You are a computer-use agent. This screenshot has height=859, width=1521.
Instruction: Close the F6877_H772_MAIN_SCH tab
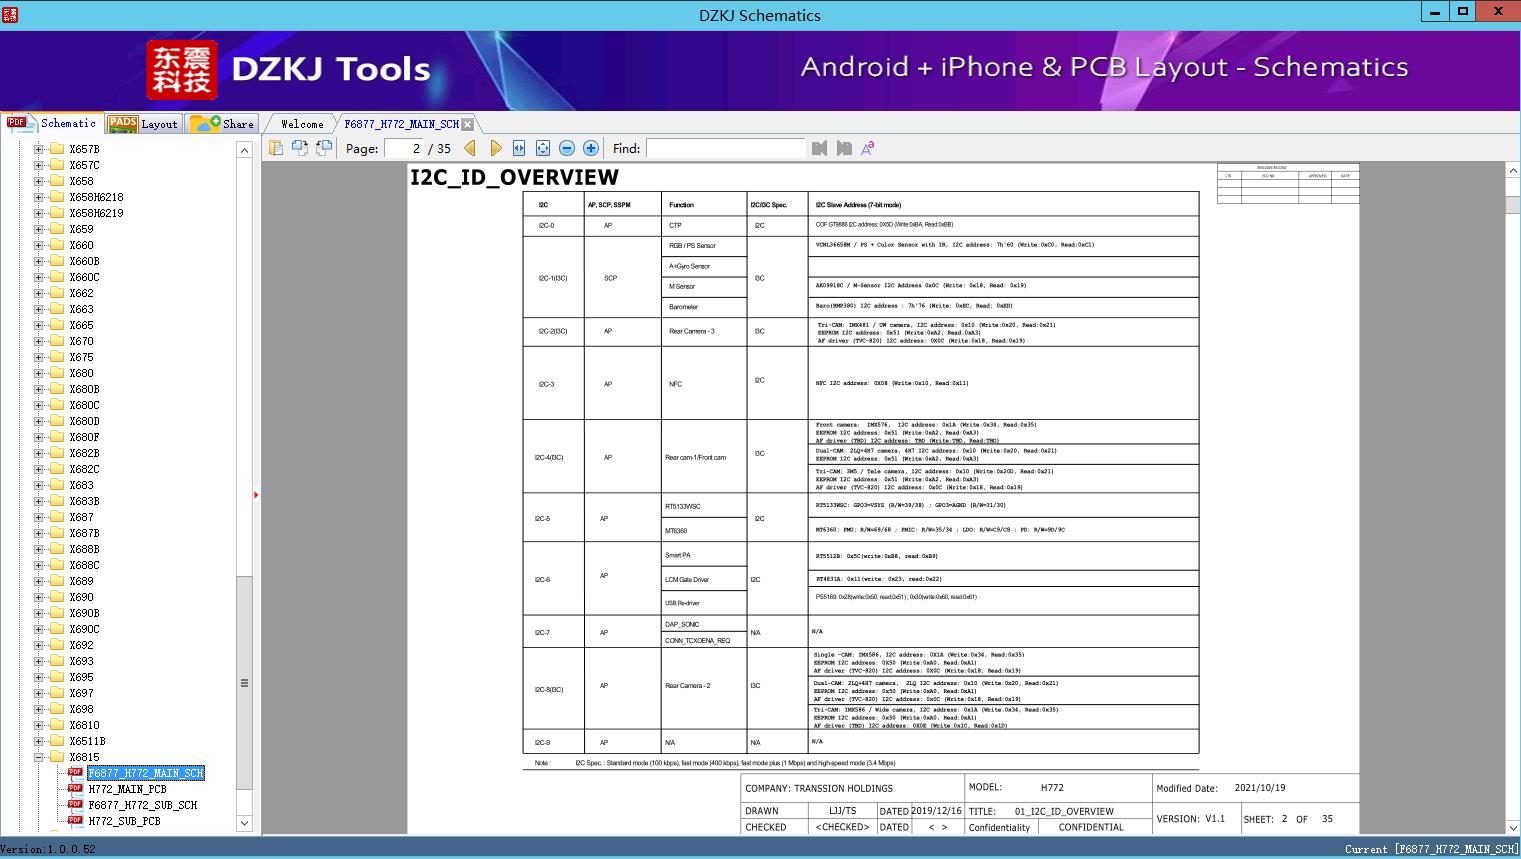tap(468, 124)
